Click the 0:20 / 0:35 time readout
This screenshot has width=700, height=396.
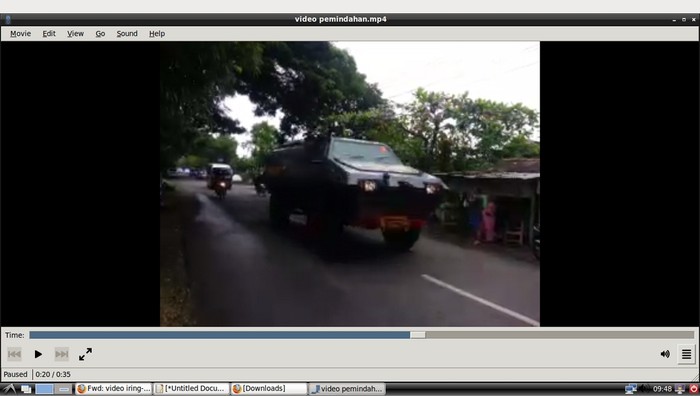click(53, 374)
